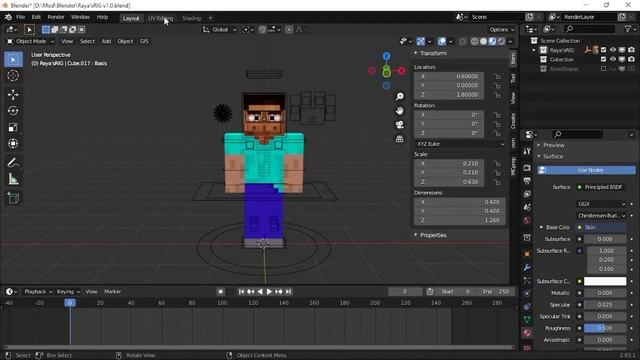Image resolution: width=640 pixels, height=360 pixels.
Task: Switch to Shading workspace tab
Action: (191, 18)
